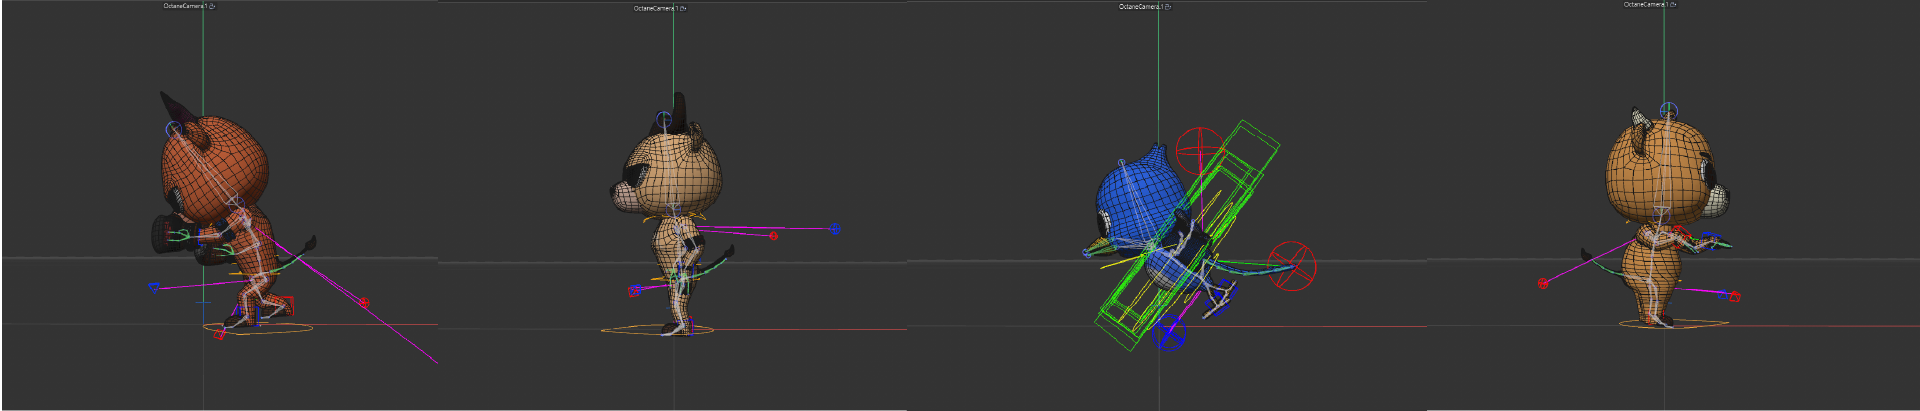Select orange ground ring under red-orange character

tap(258, 327)
